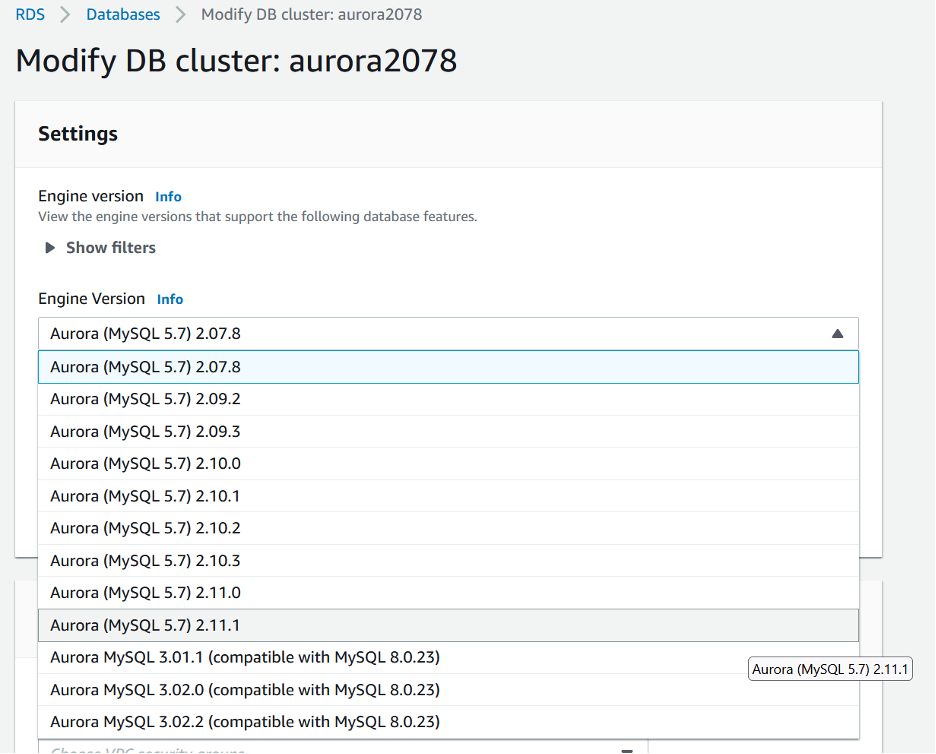
Task: Select Aurora (MySQL 5.7) 2.10.0 option
Action: click(448, 464)
